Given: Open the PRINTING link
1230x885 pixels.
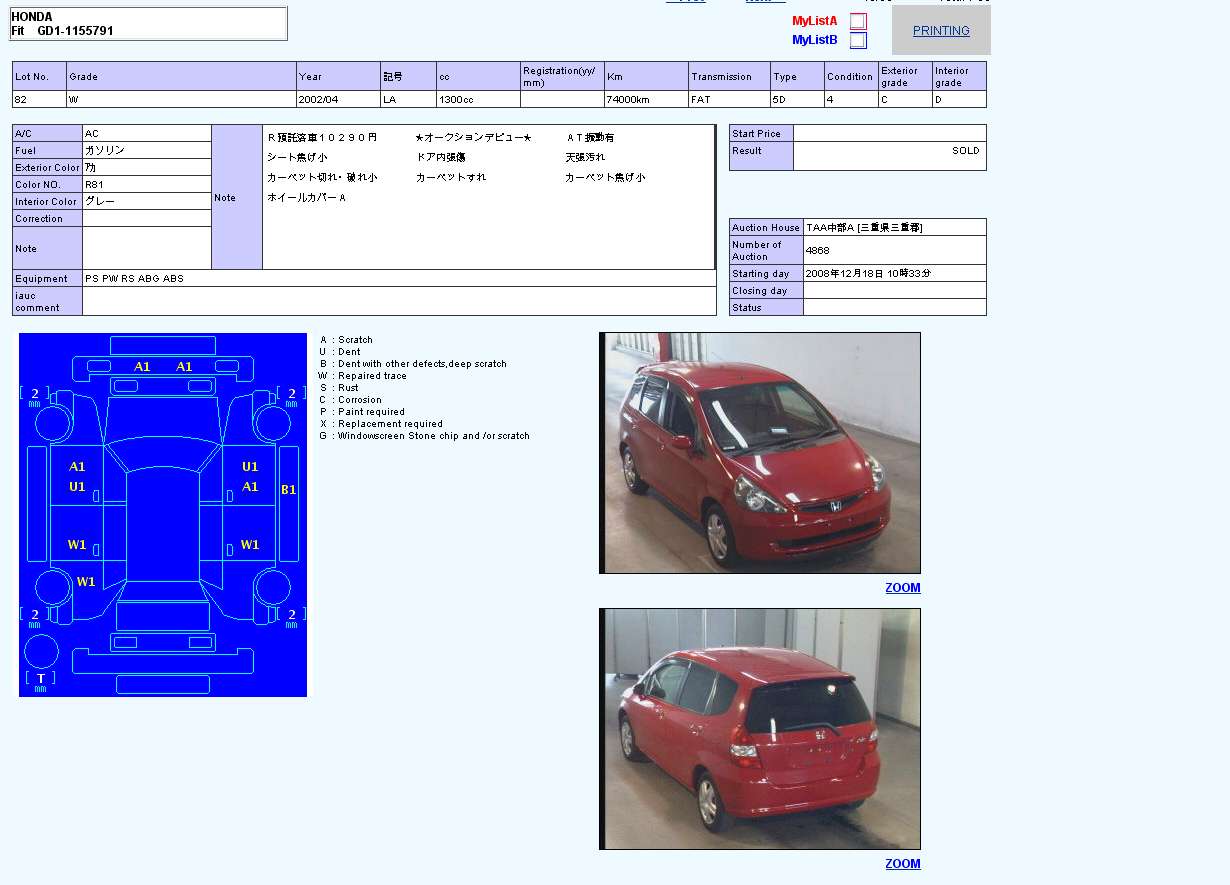Looking at the screenshot, I should tap(941, 31).
